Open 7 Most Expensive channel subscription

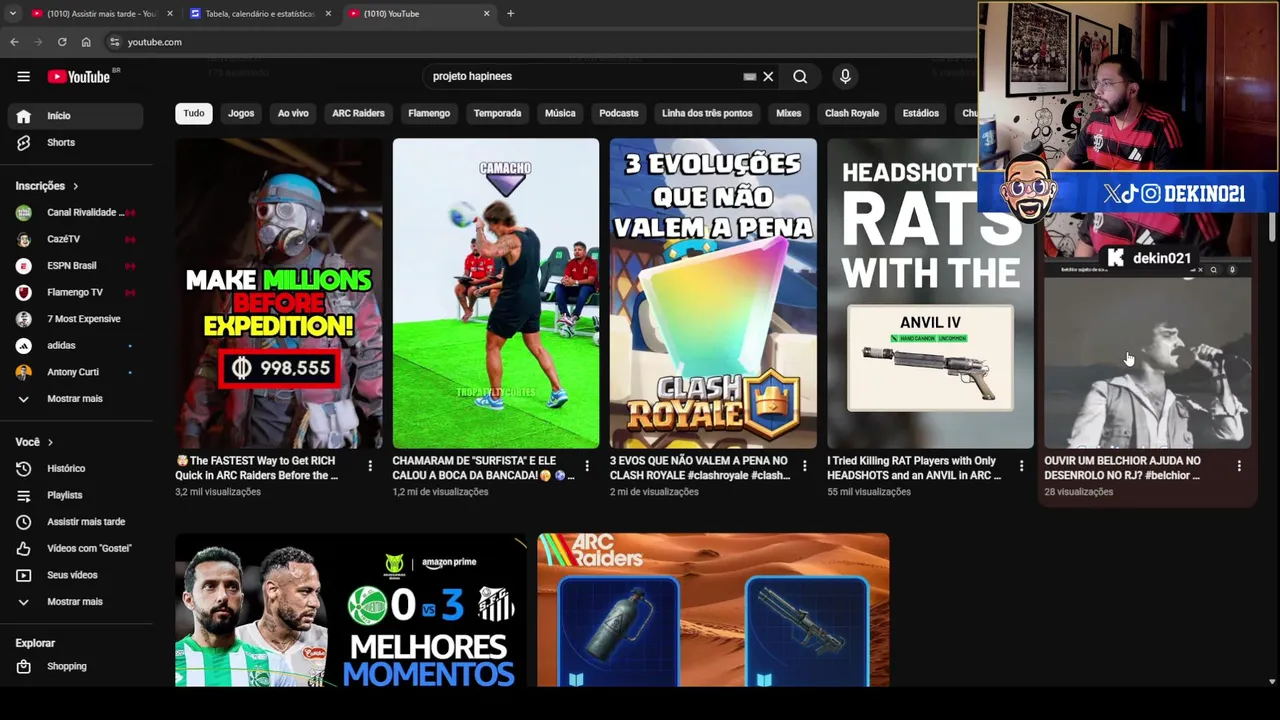click(x=76, y=319)
